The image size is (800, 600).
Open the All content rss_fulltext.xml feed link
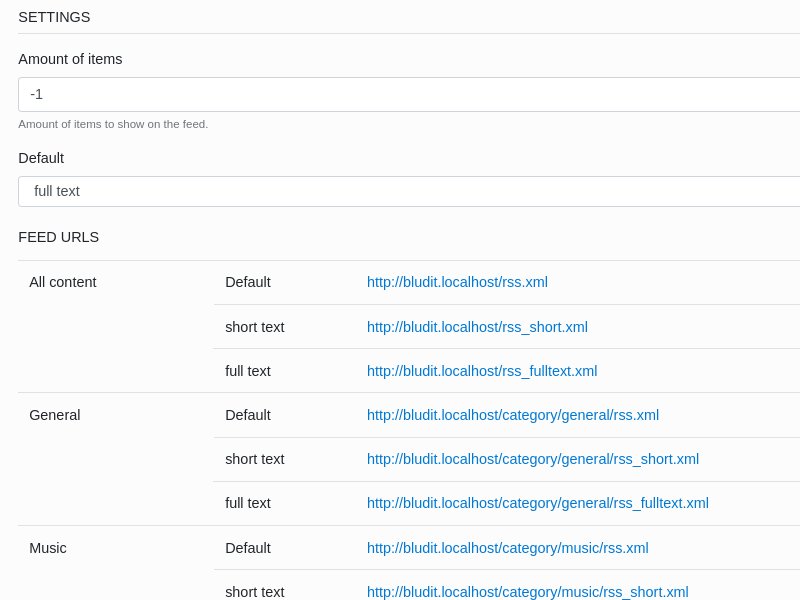pyautogui.click(x=482, y=371)
